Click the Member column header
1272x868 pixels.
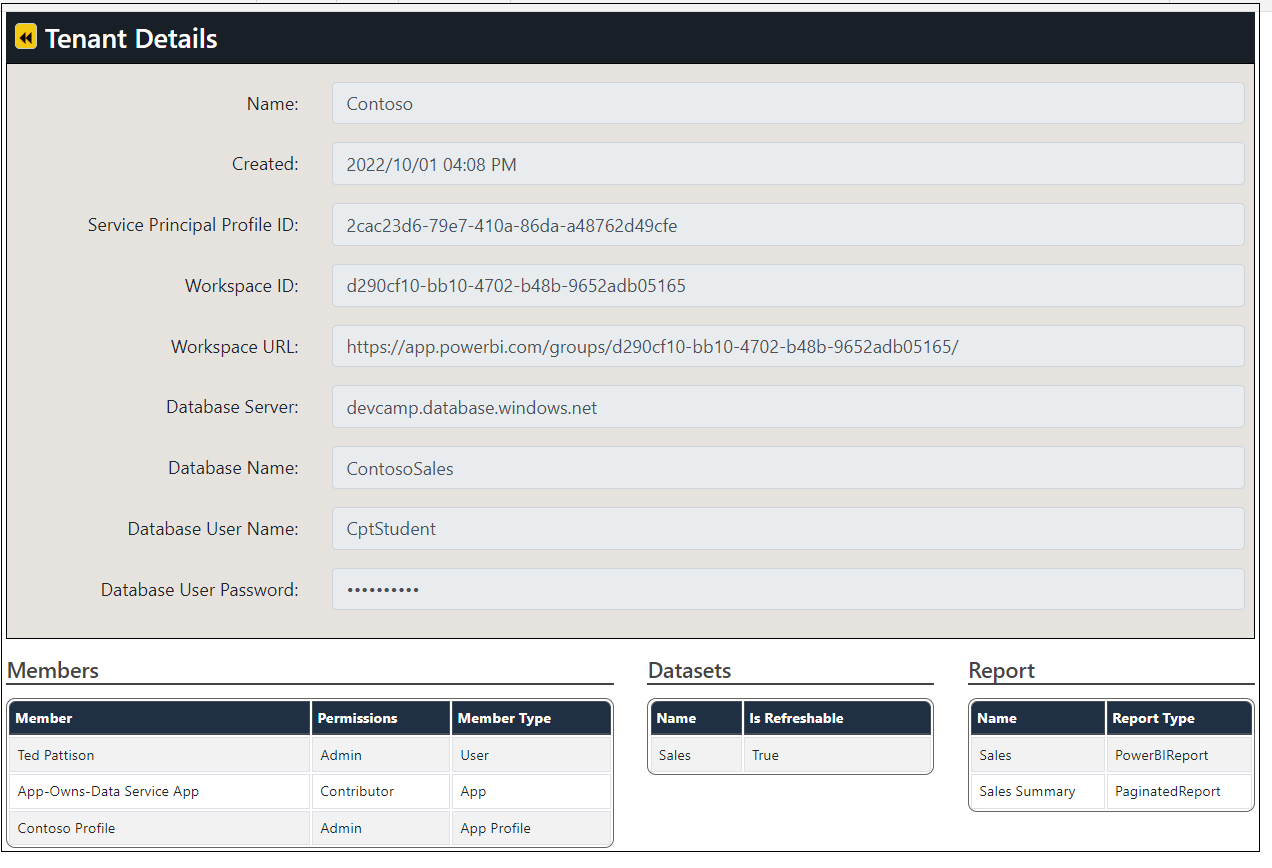160,718
